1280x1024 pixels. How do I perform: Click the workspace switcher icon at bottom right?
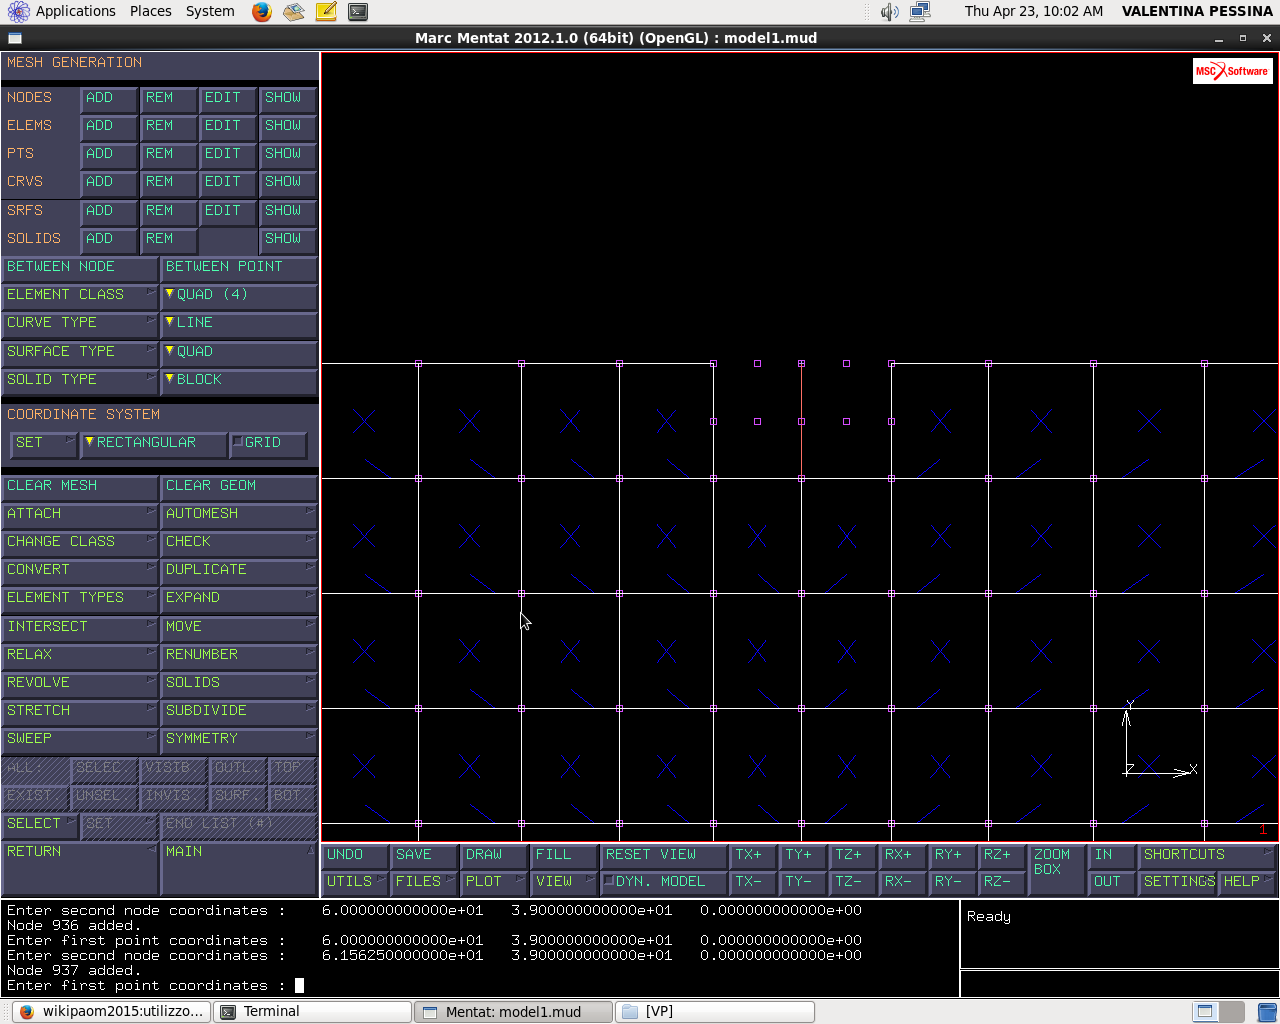click(1219, 1011)
